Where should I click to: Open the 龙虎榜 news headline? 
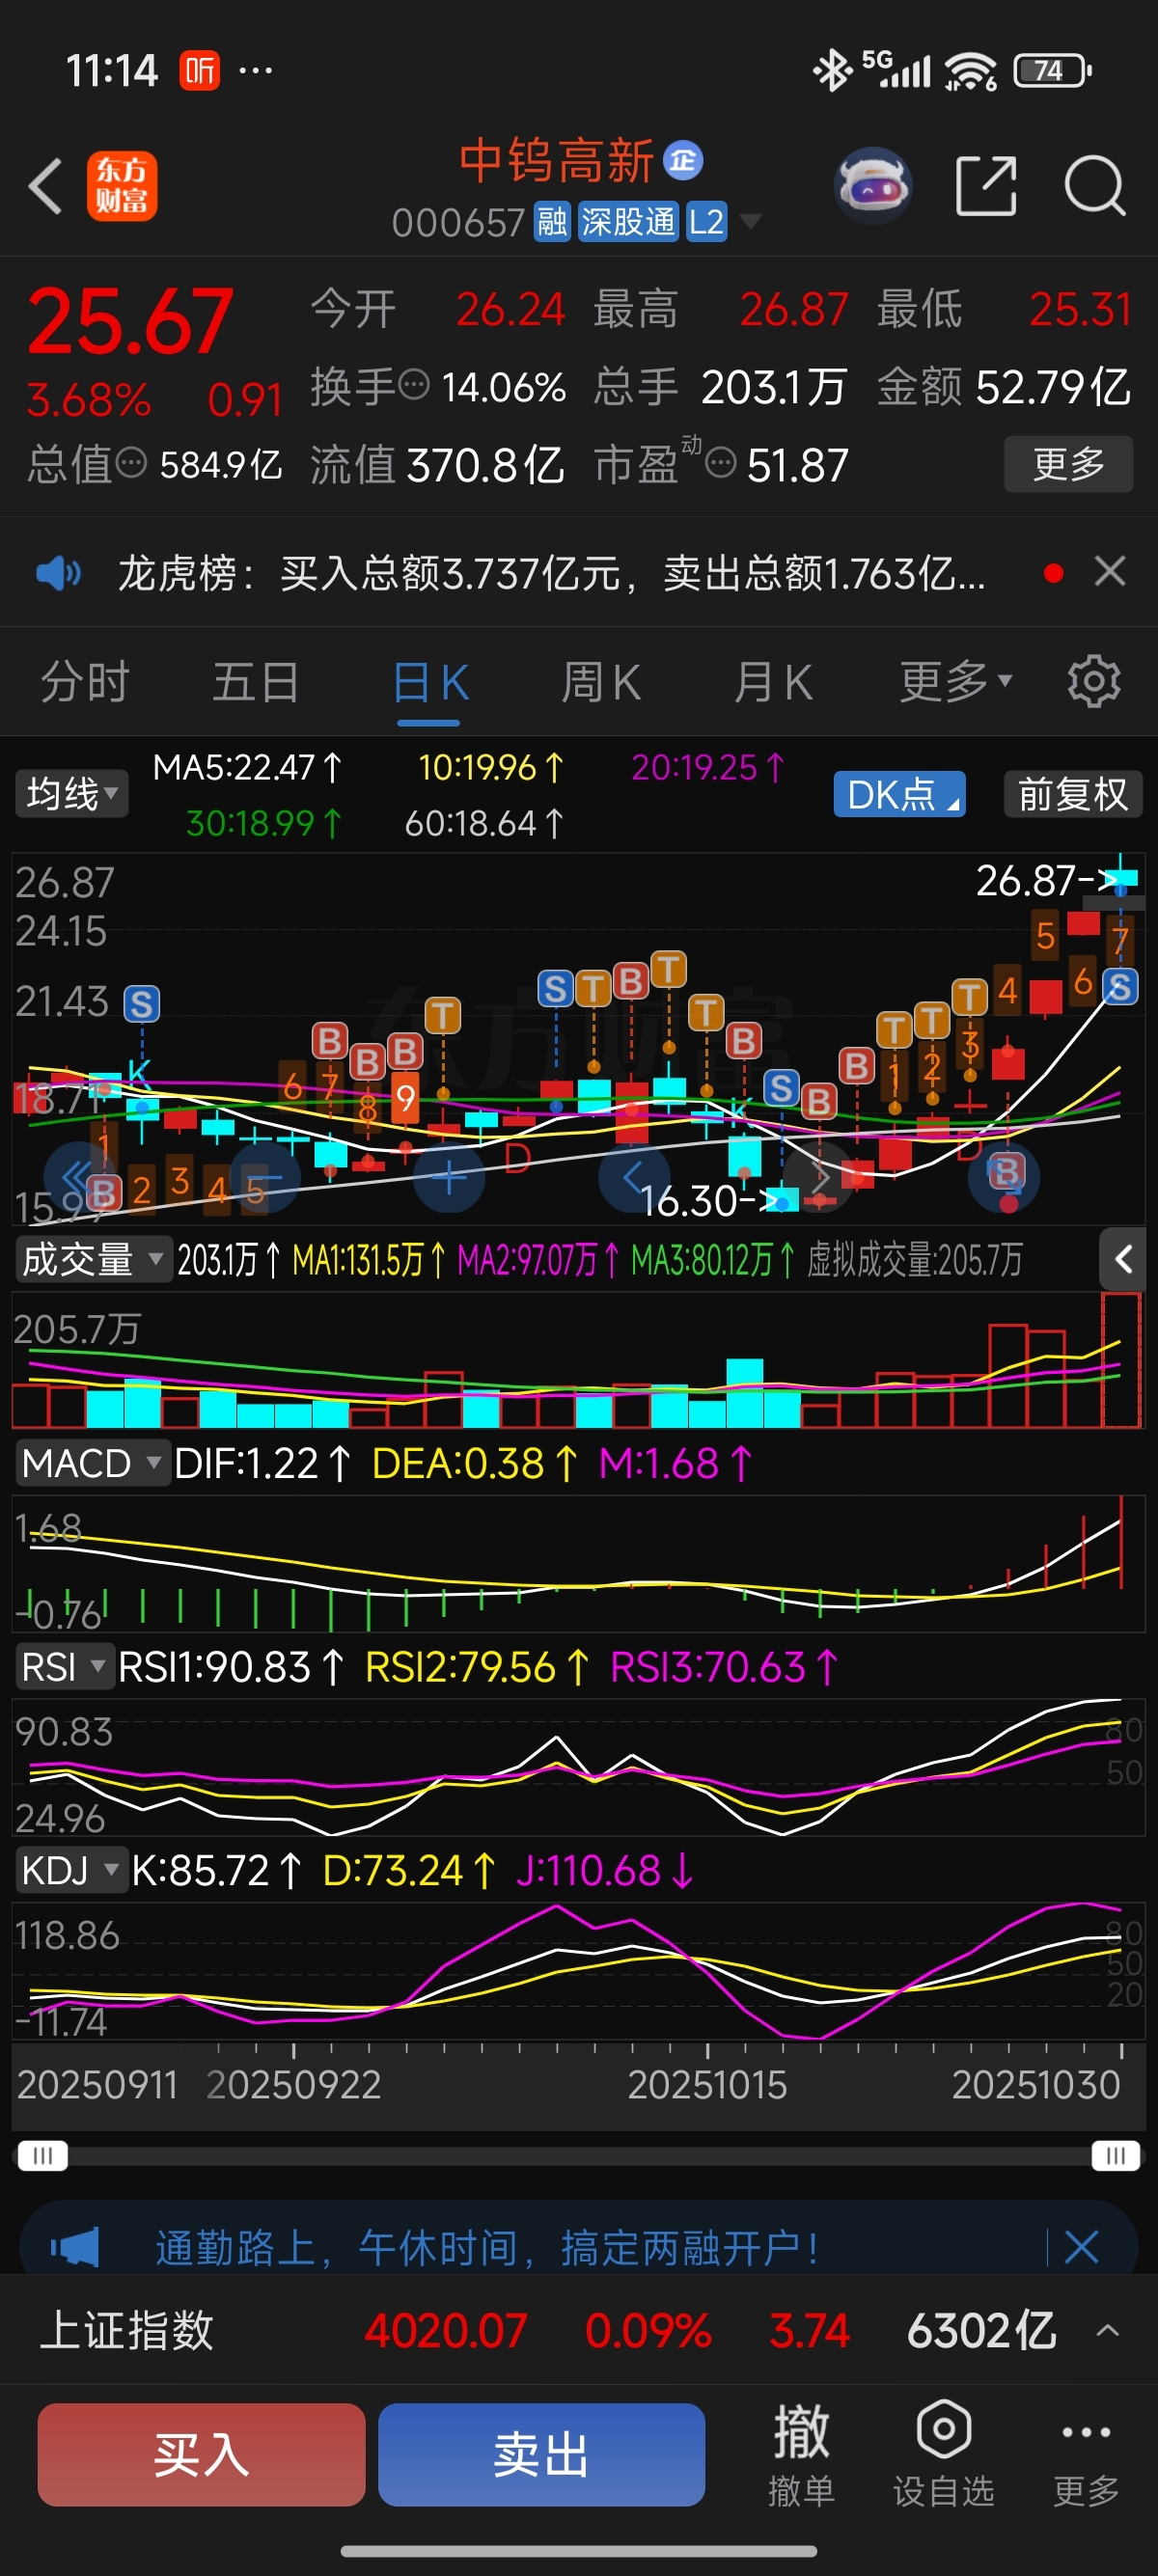click(x=552, y=573)
